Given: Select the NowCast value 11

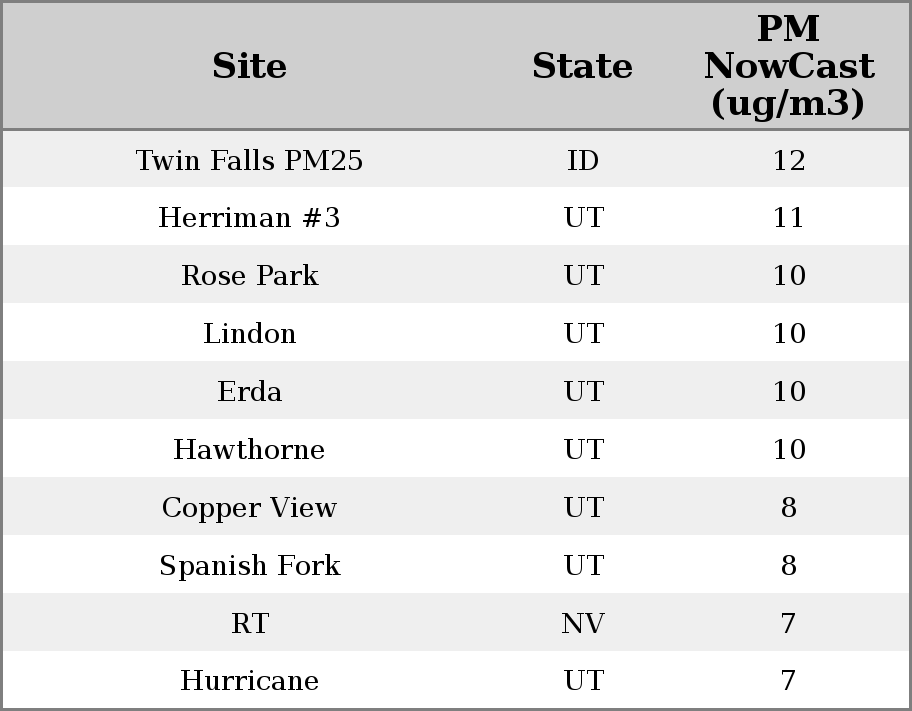Looking at the screenshot, I should coord(788,218).
